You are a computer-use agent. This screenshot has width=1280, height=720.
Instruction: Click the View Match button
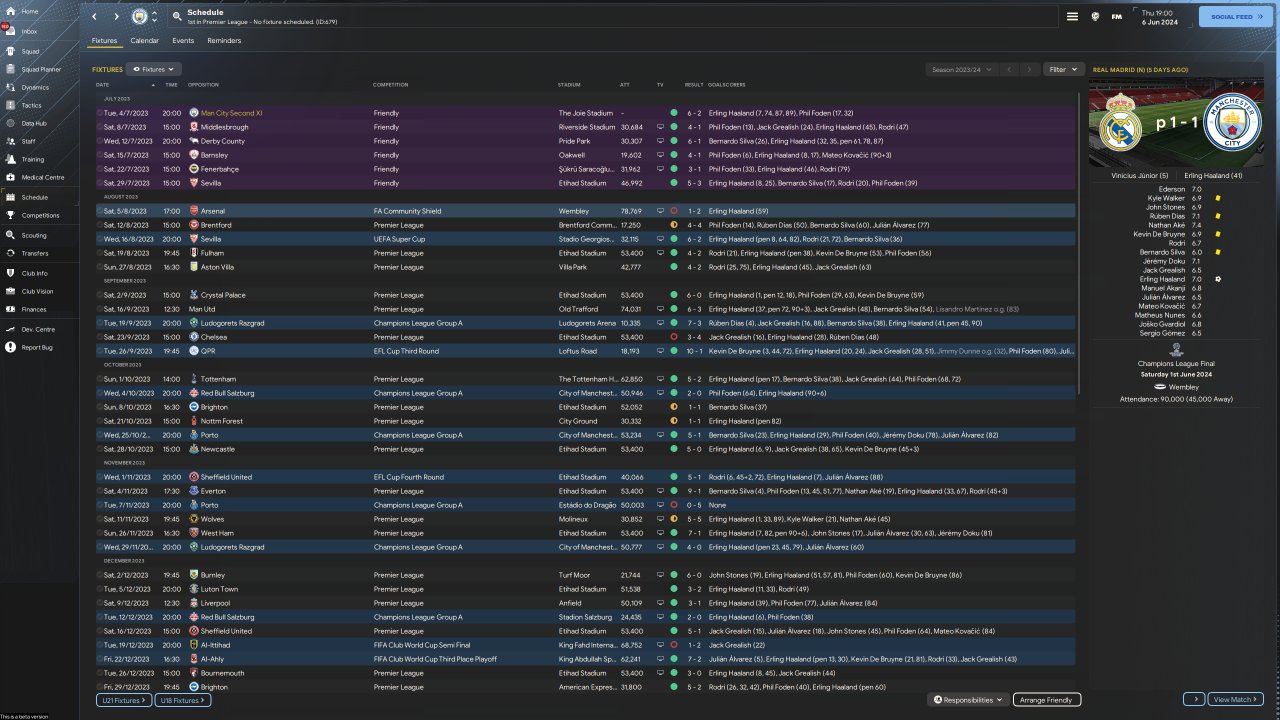(x=1237, y=700)
